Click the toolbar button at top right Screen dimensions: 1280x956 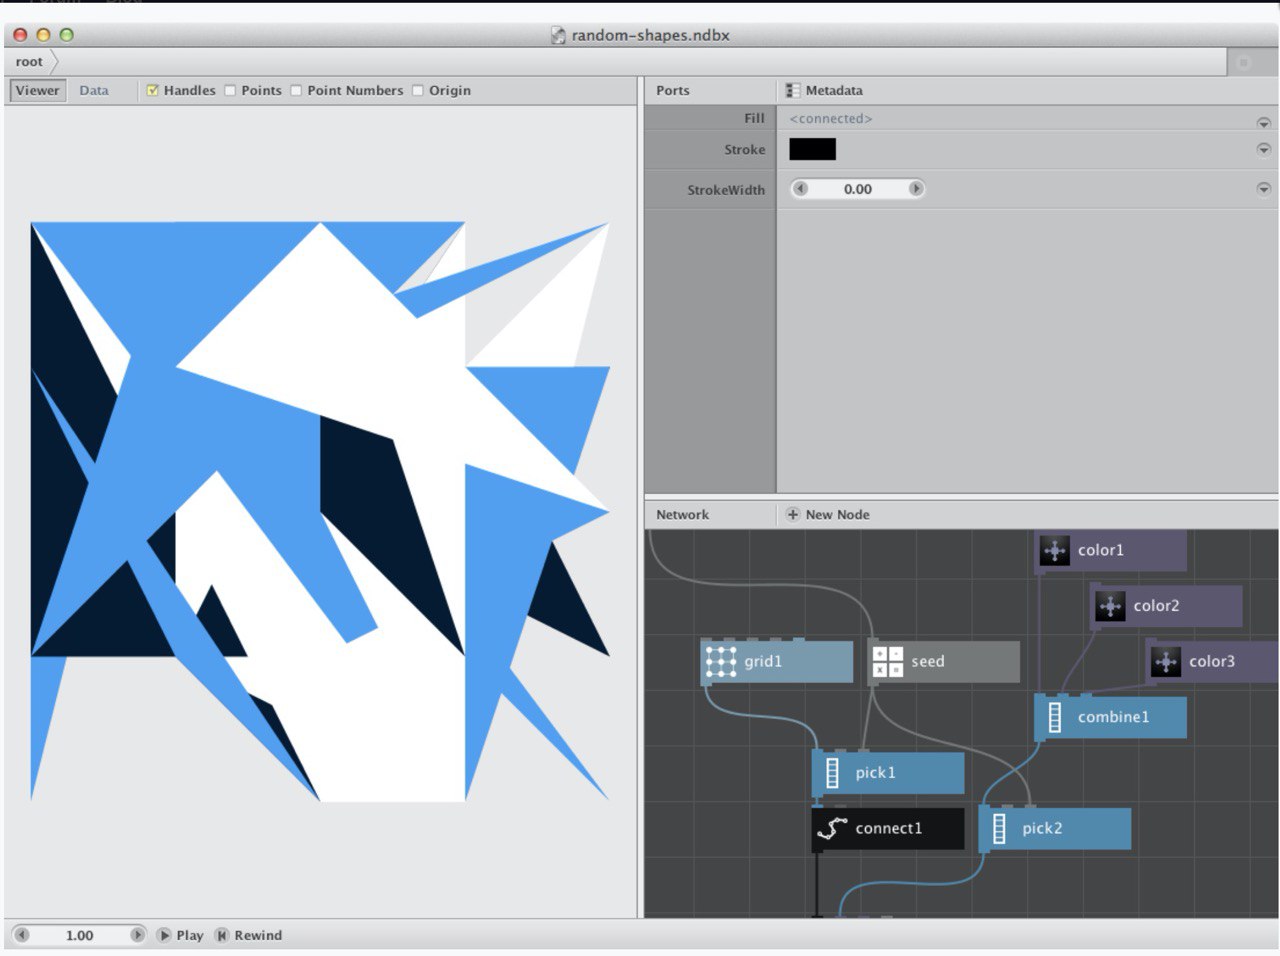[1244, 62]
